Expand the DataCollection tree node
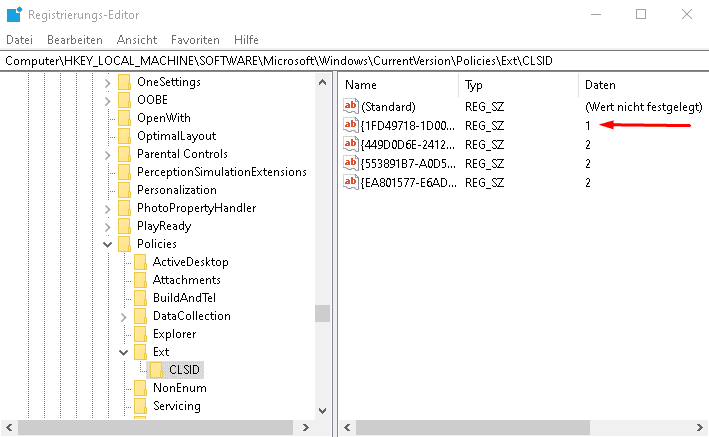709x437 pixels. pyautogui.click(x=123, y=316)
